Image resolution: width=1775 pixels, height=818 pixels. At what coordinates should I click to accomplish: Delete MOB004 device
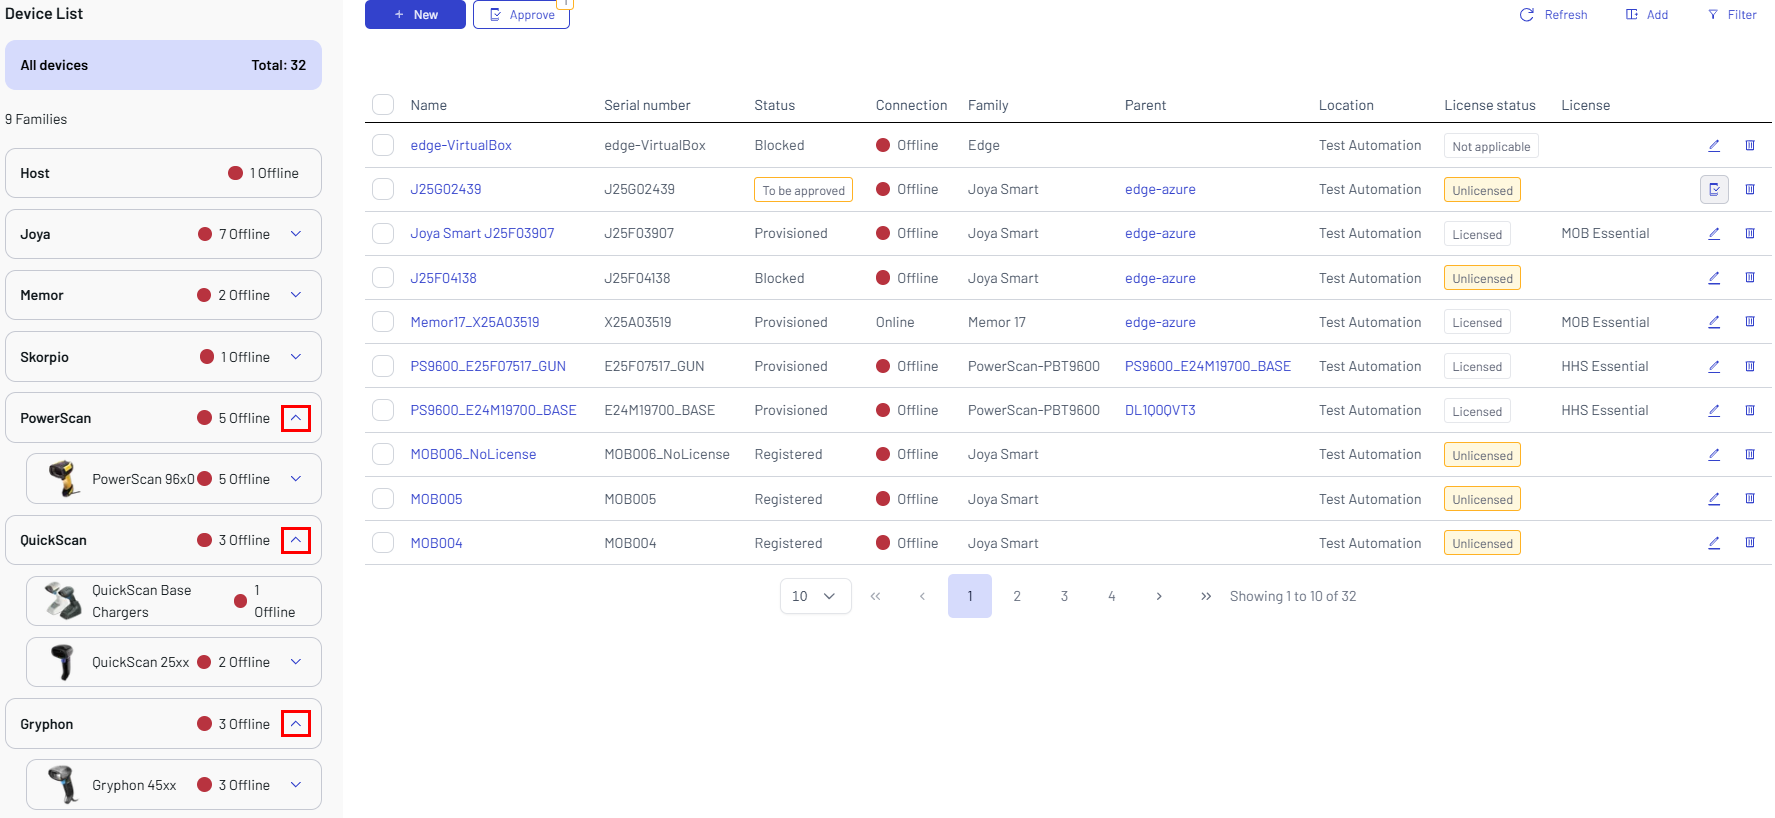1750,542
